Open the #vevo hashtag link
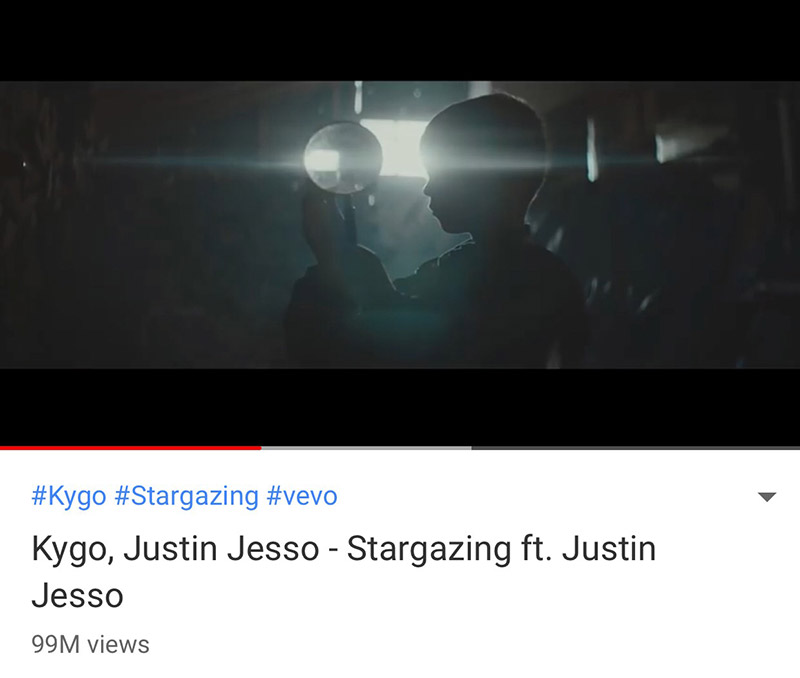The width and height of the screenshot is (800, 678). pyautogui.click(x=302, y=496)
